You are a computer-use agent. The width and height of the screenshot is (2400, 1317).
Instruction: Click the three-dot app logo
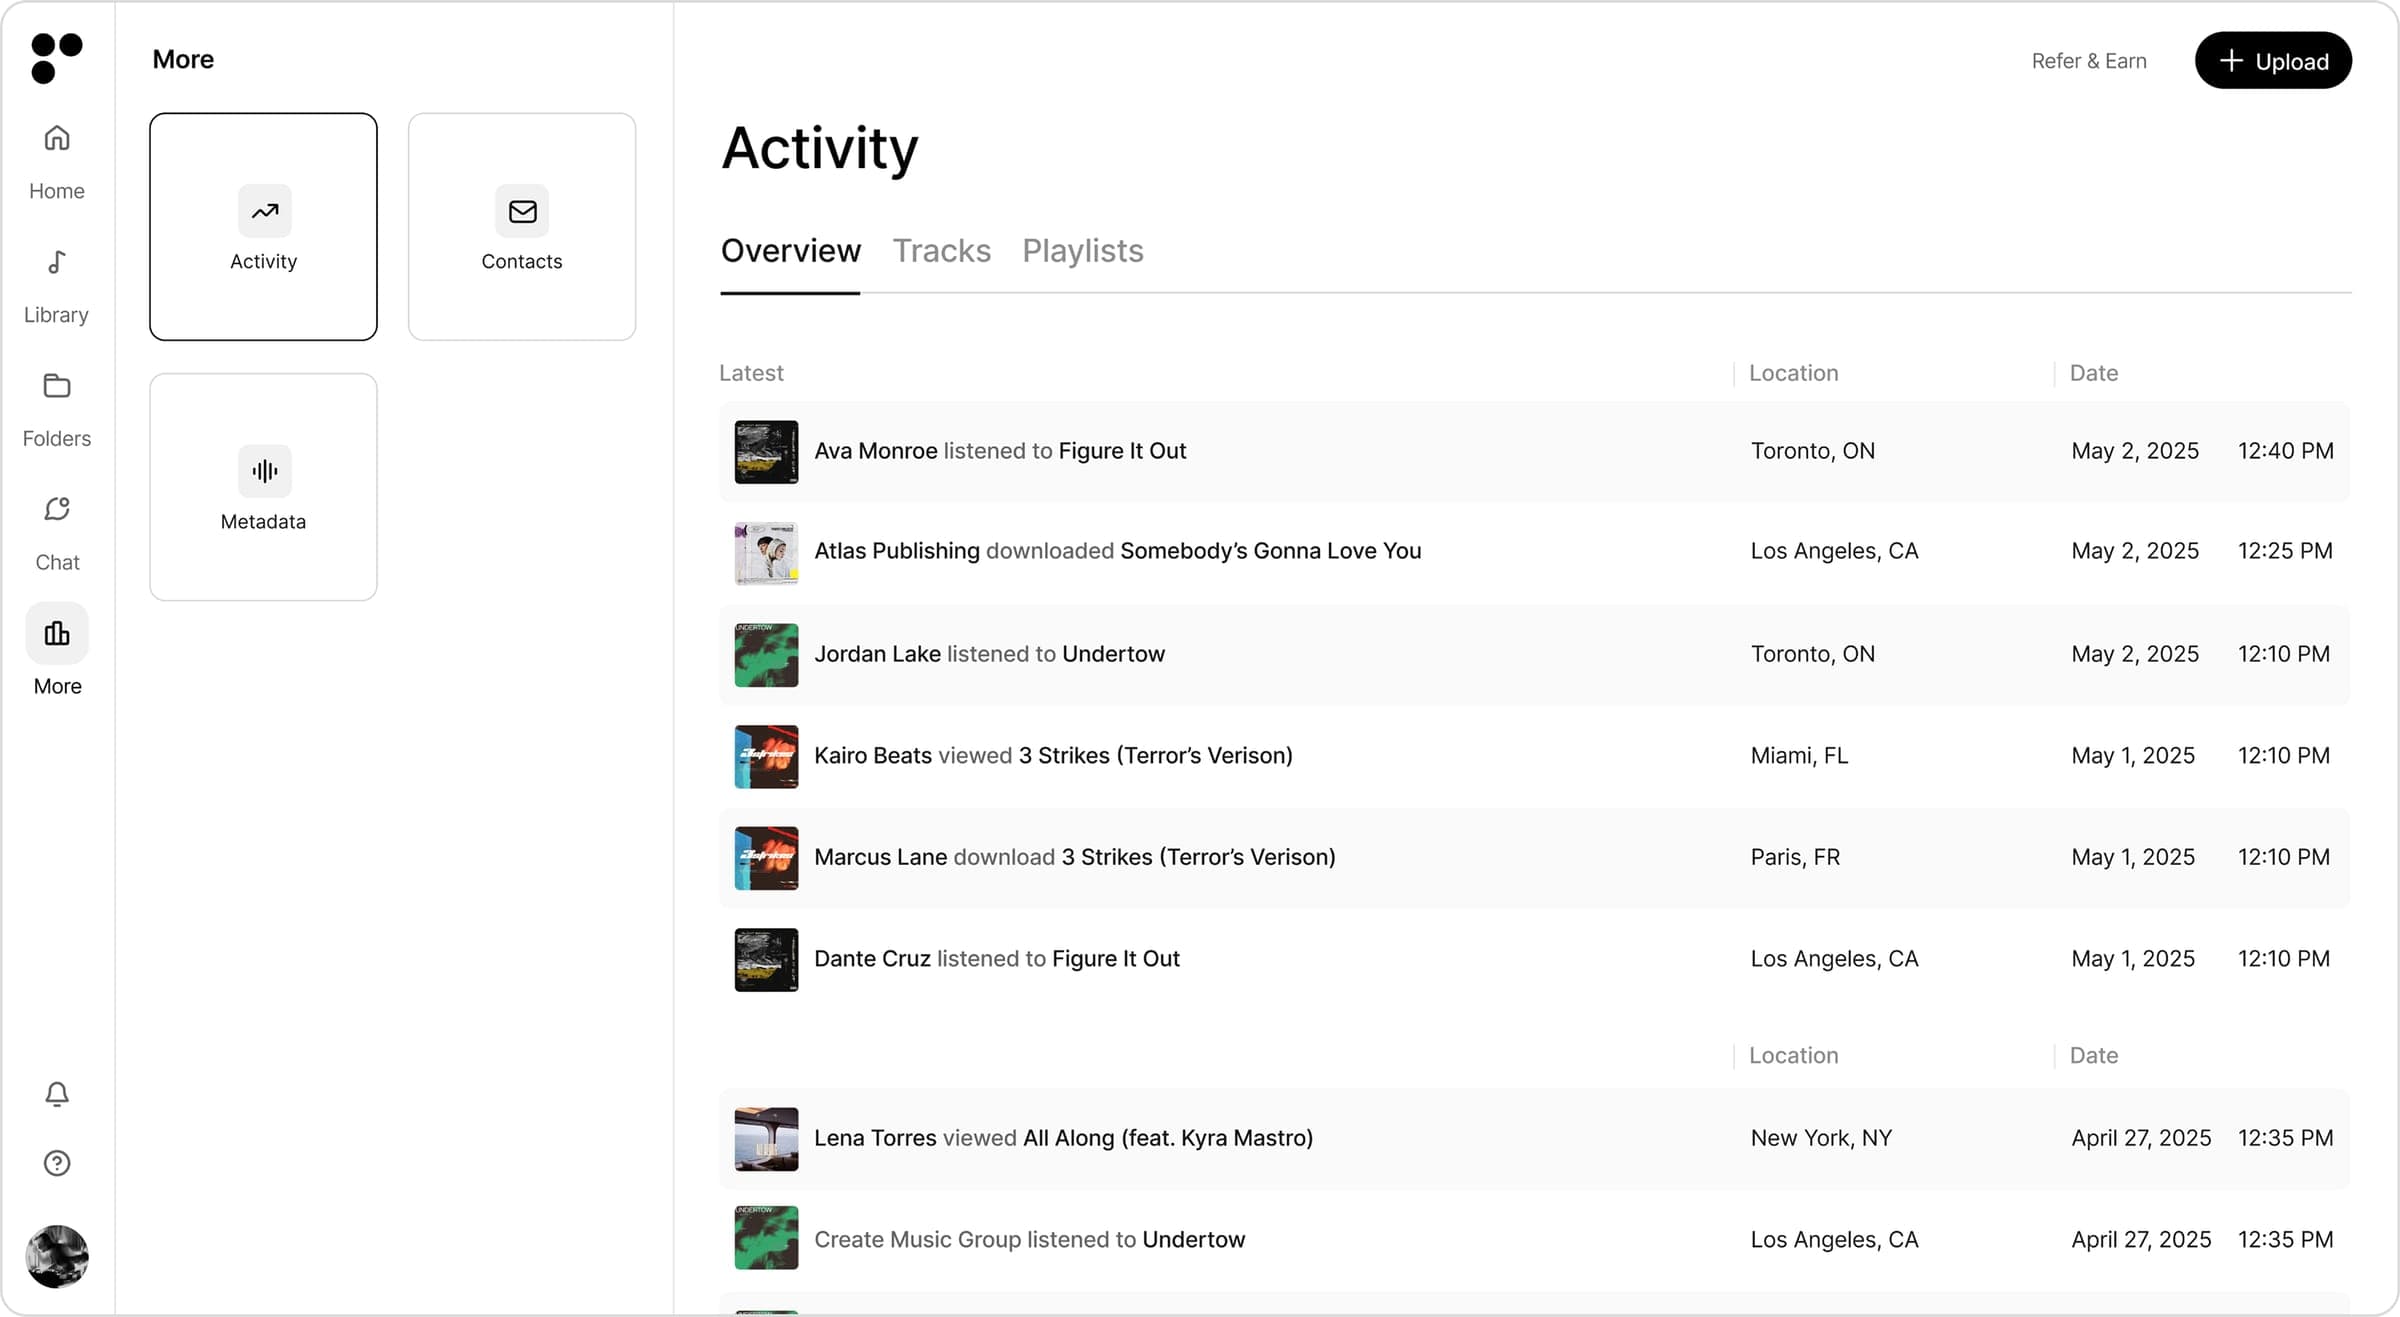pos(57,58)
